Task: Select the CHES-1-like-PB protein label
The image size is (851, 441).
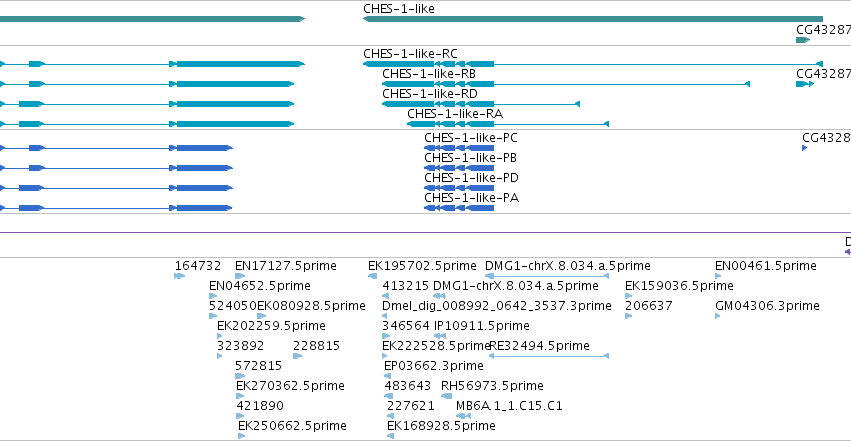Action: pyautogui.click(x=471, y=158)
